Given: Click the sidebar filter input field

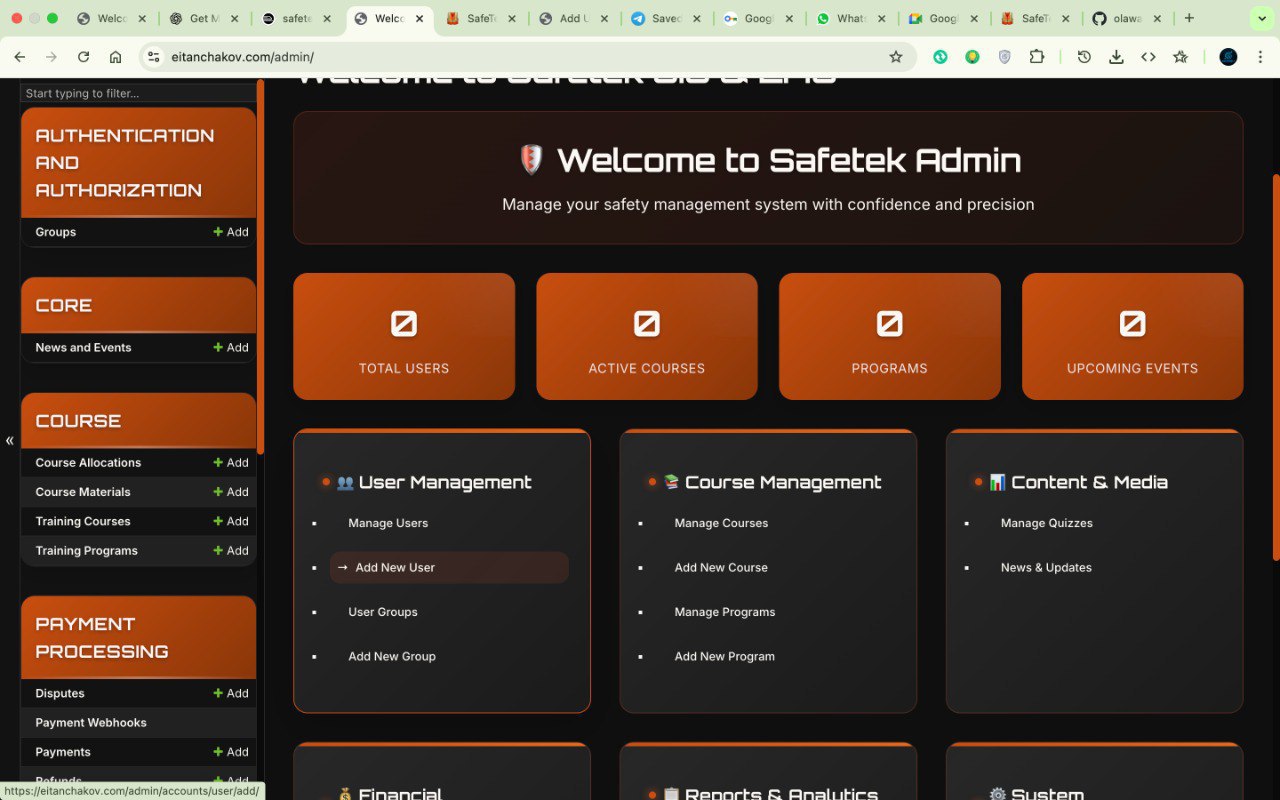Looking at the screenshot, I should coord(138,93).
